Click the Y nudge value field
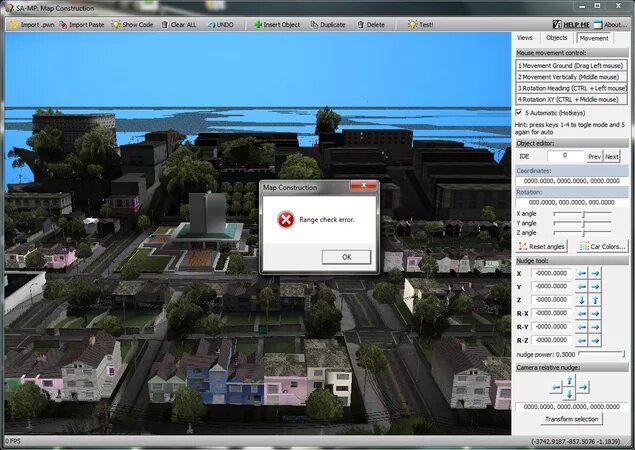The height and width of the screenshot is (450, 635). [x=552, y=286]
